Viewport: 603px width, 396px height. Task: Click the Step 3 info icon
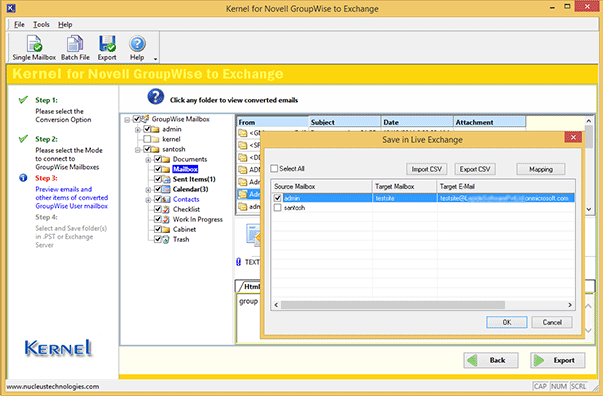pyautogui.click(x=23, y=178)
